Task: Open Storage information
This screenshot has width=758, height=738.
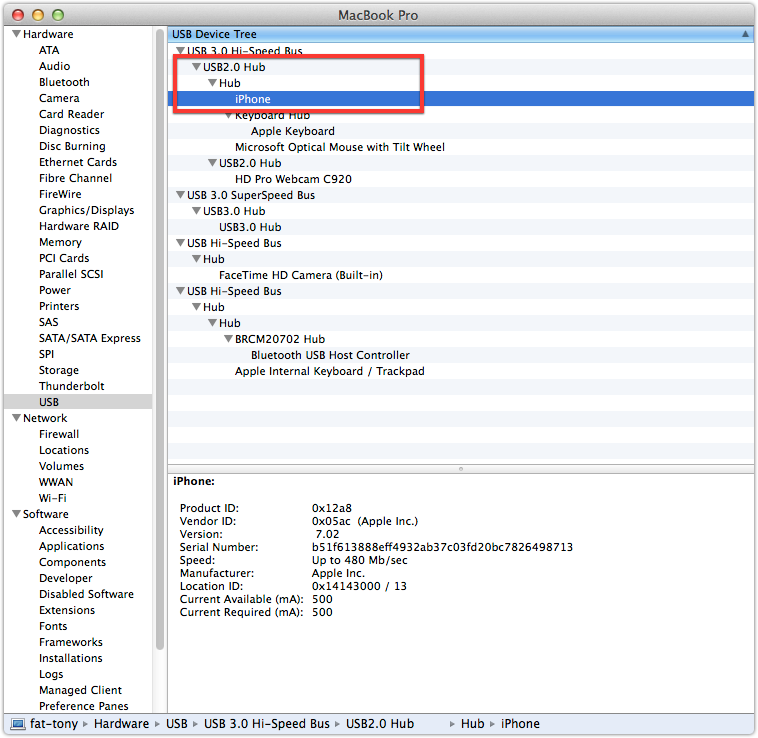Action: click(58, 370)
